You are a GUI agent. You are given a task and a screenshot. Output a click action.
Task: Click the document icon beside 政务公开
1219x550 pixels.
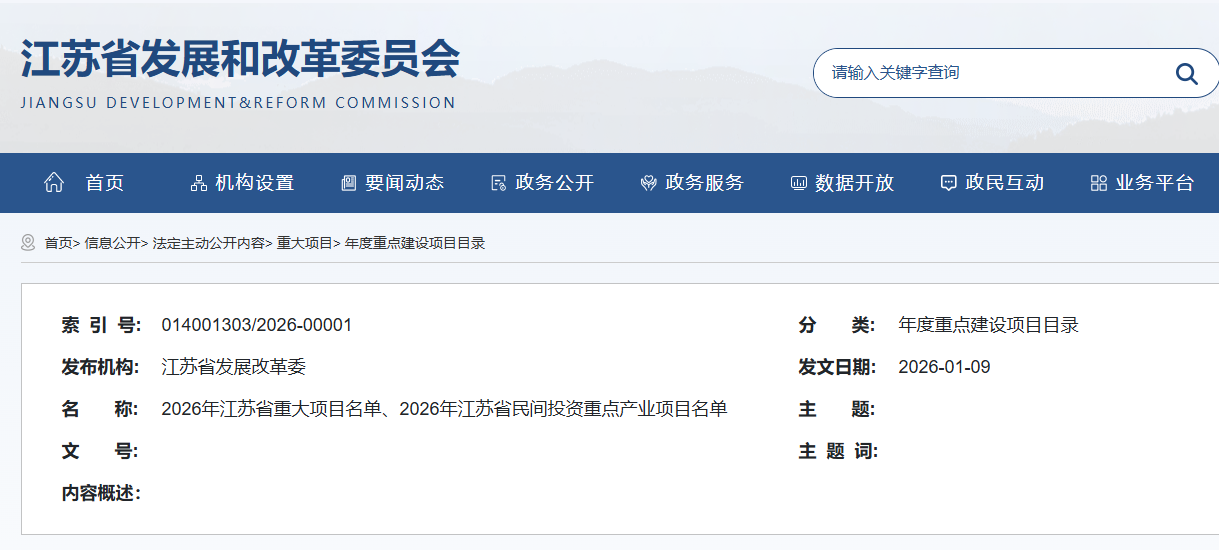tap(498, 183)
